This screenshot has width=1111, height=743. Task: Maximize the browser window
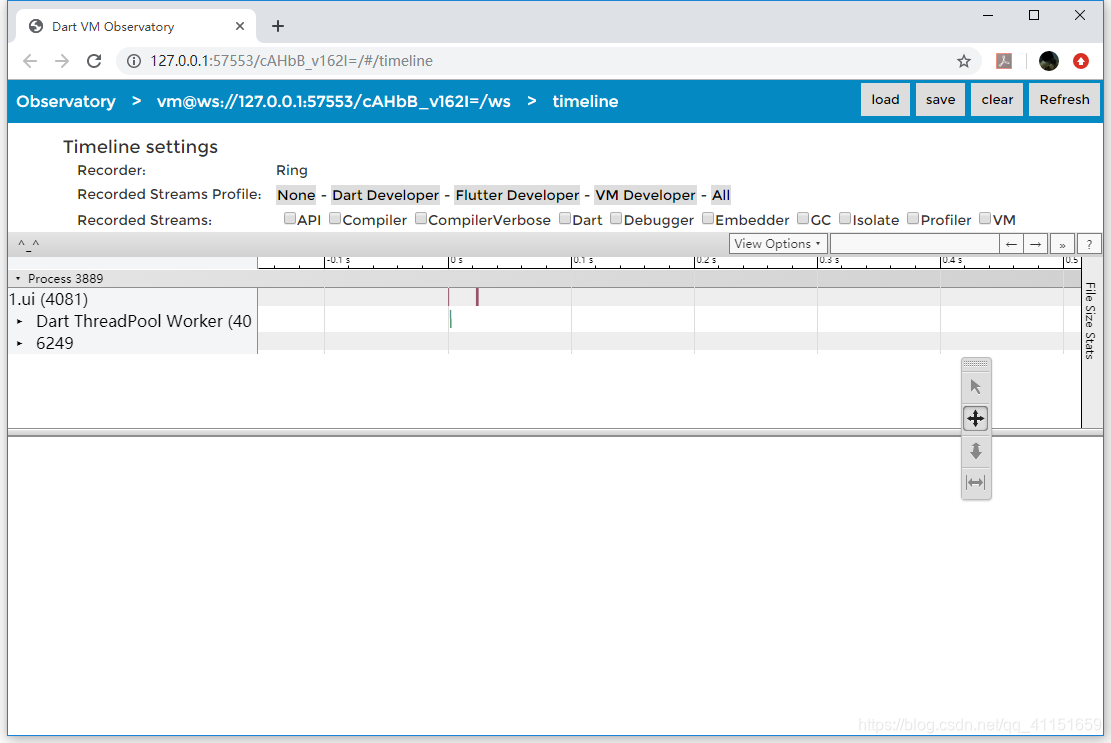(1034, 16)
